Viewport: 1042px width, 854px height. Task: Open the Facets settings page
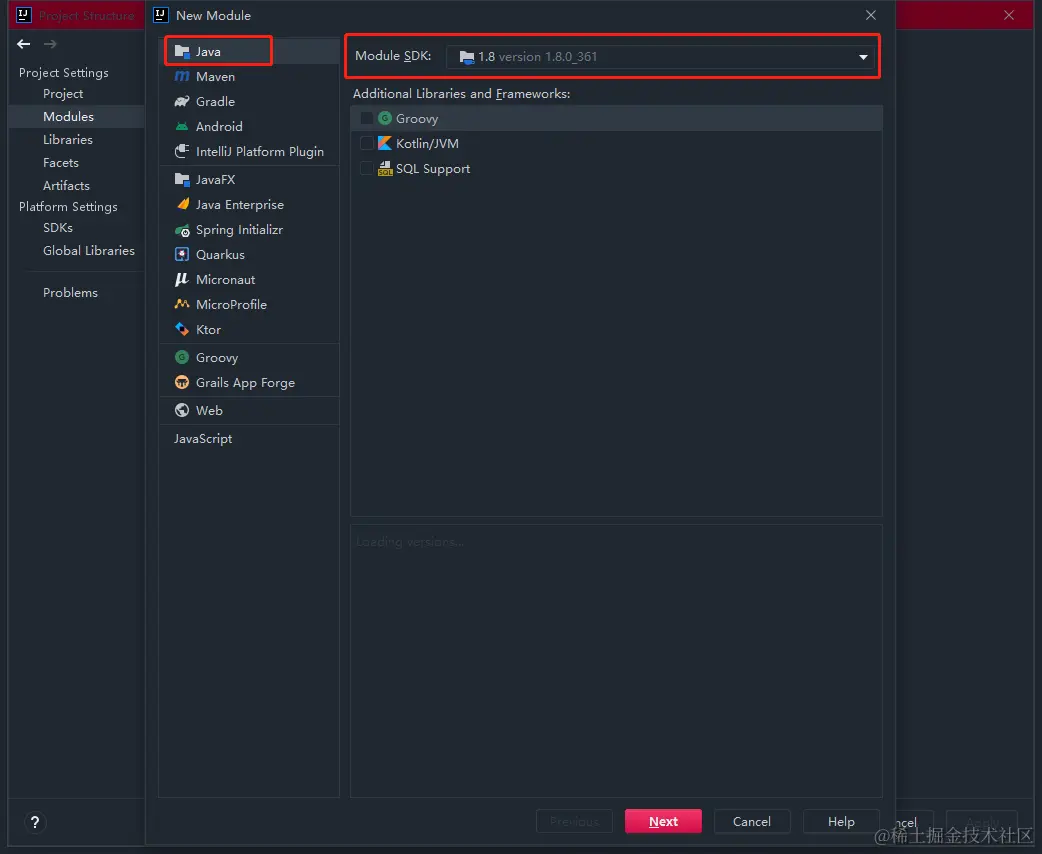[x=60, y=162]
